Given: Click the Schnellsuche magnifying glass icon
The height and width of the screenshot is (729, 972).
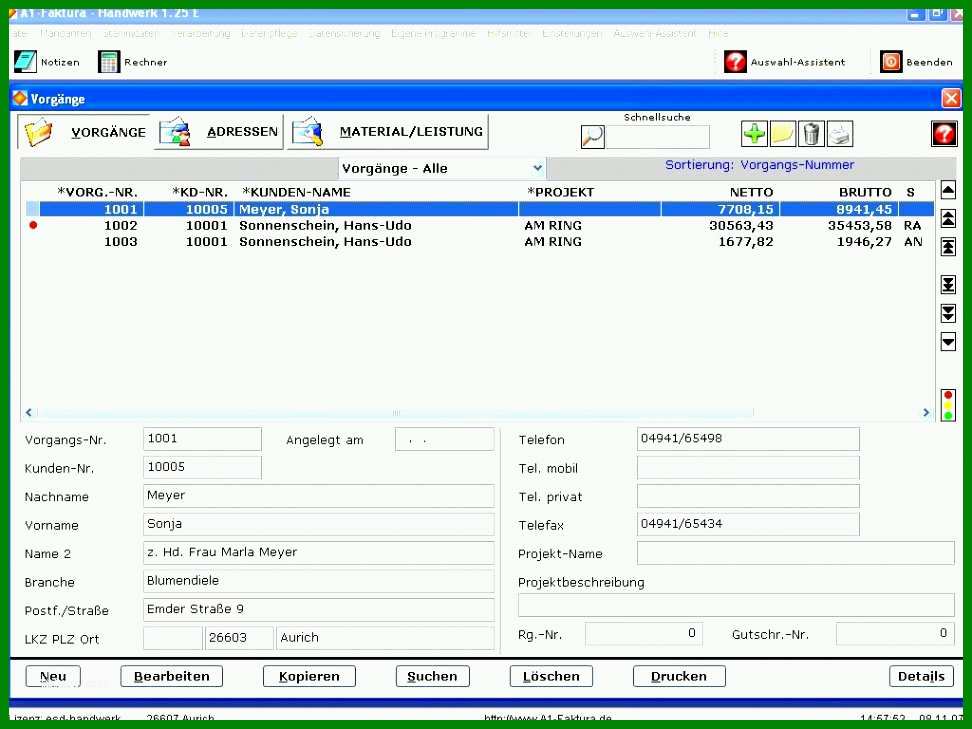Looking at the screenshot, I should [x=593, y=136].
